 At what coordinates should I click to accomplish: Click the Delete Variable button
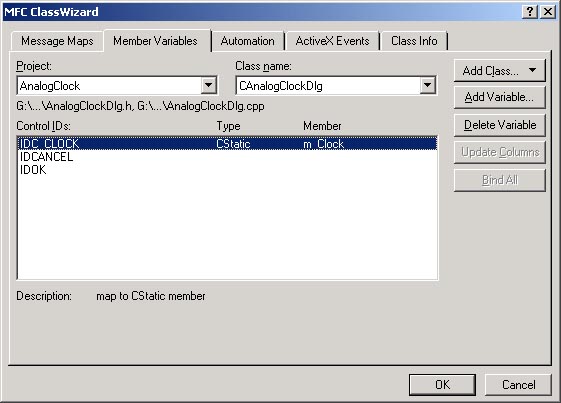499,125
